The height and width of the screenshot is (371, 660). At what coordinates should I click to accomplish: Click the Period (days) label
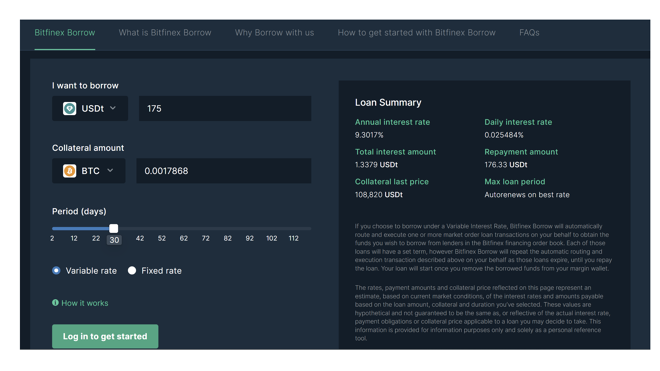pos(79,211)
